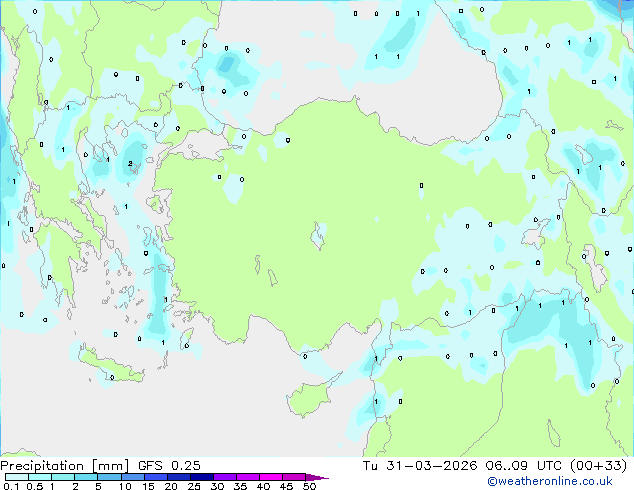
Task: Click the 2–5 mm legend color swatch
Action: point(86,477)
